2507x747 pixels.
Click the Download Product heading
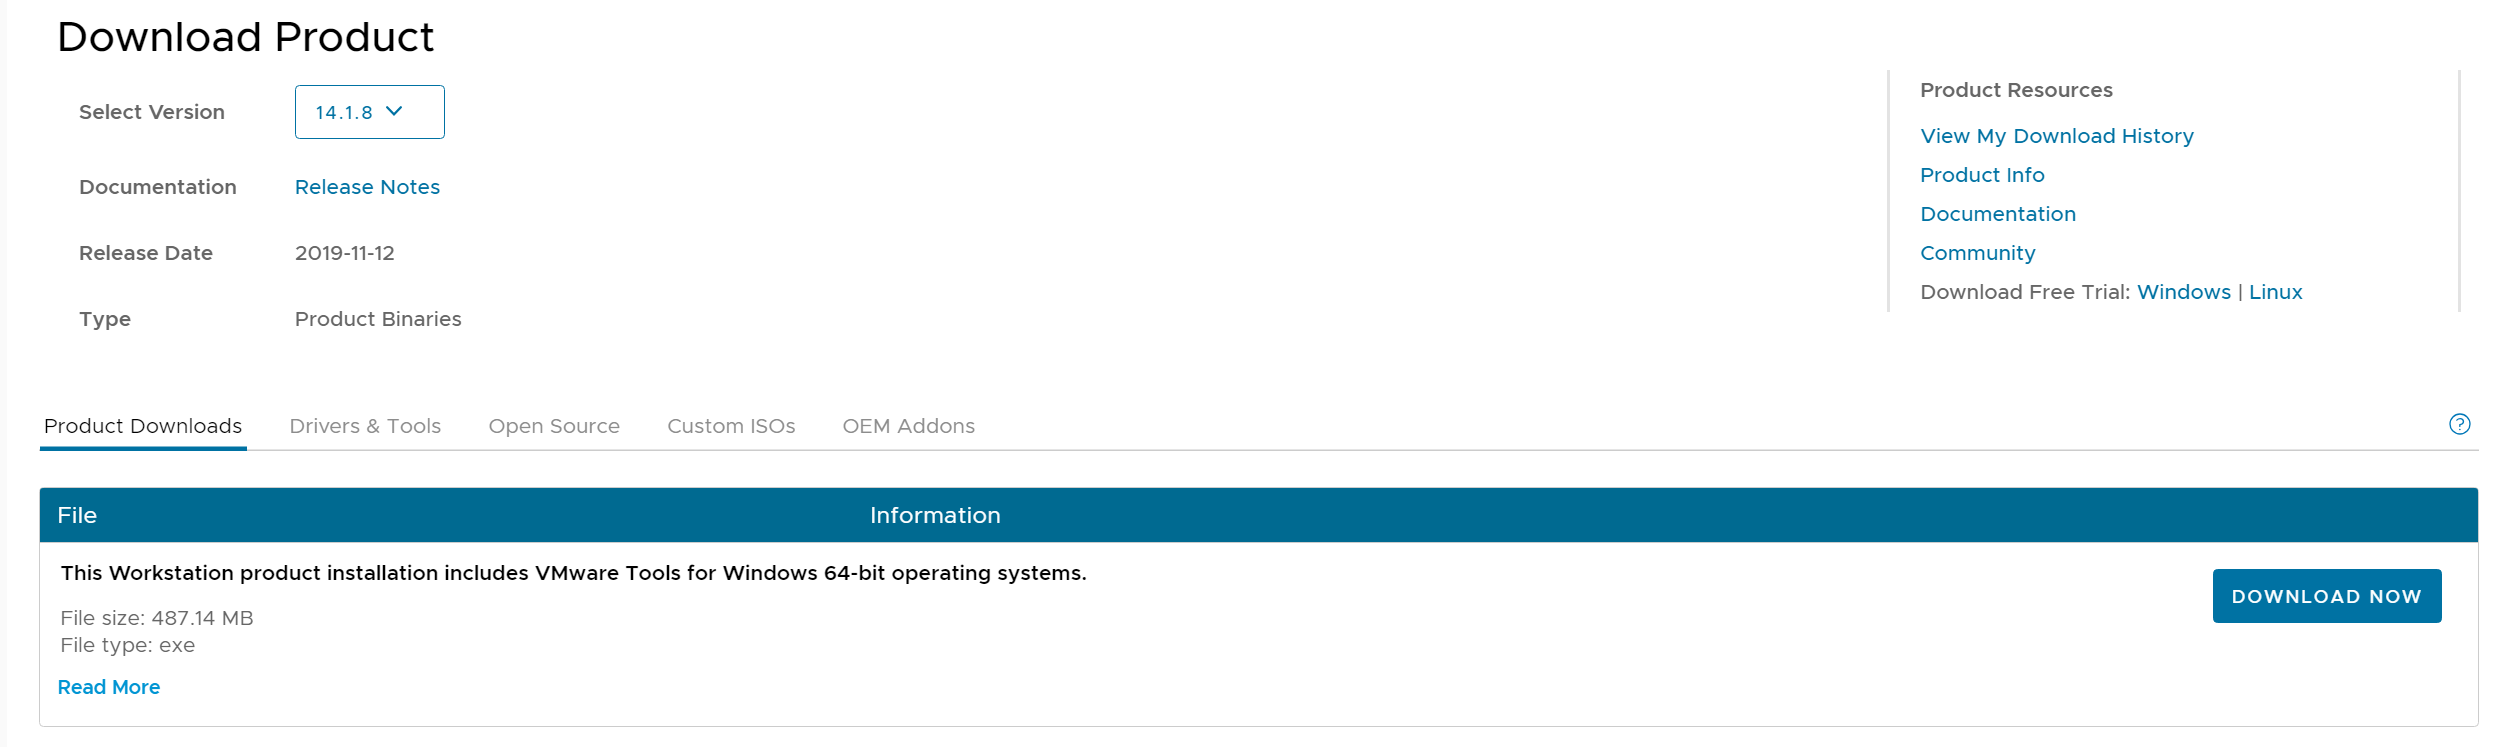coord(245,37)
